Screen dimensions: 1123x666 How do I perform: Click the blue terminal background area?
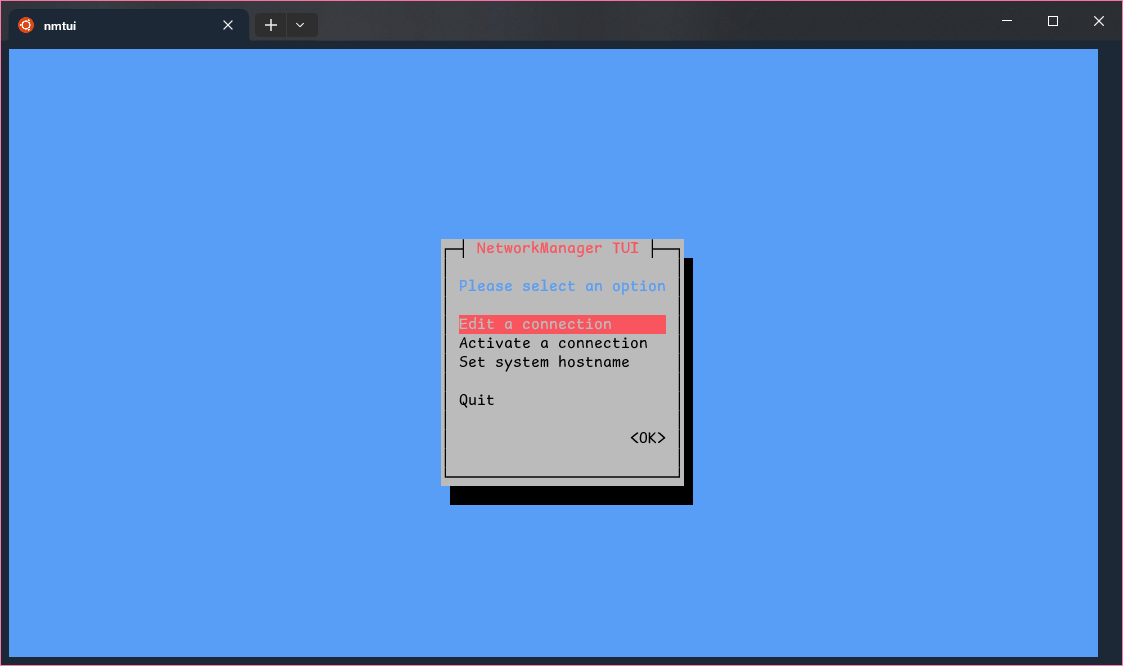(220, 350)
